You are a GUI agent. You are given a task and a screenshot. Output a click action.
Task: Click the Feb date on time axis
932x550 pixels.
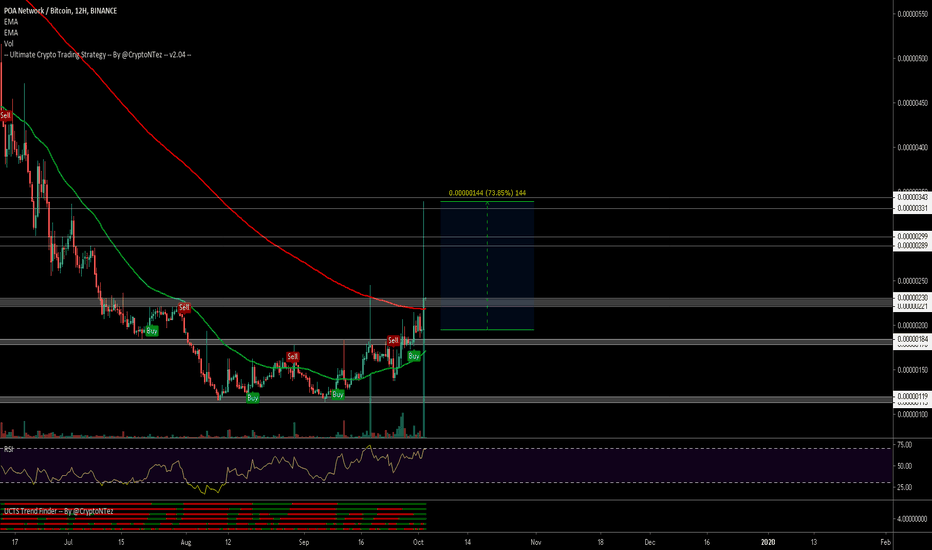(885, 542)
